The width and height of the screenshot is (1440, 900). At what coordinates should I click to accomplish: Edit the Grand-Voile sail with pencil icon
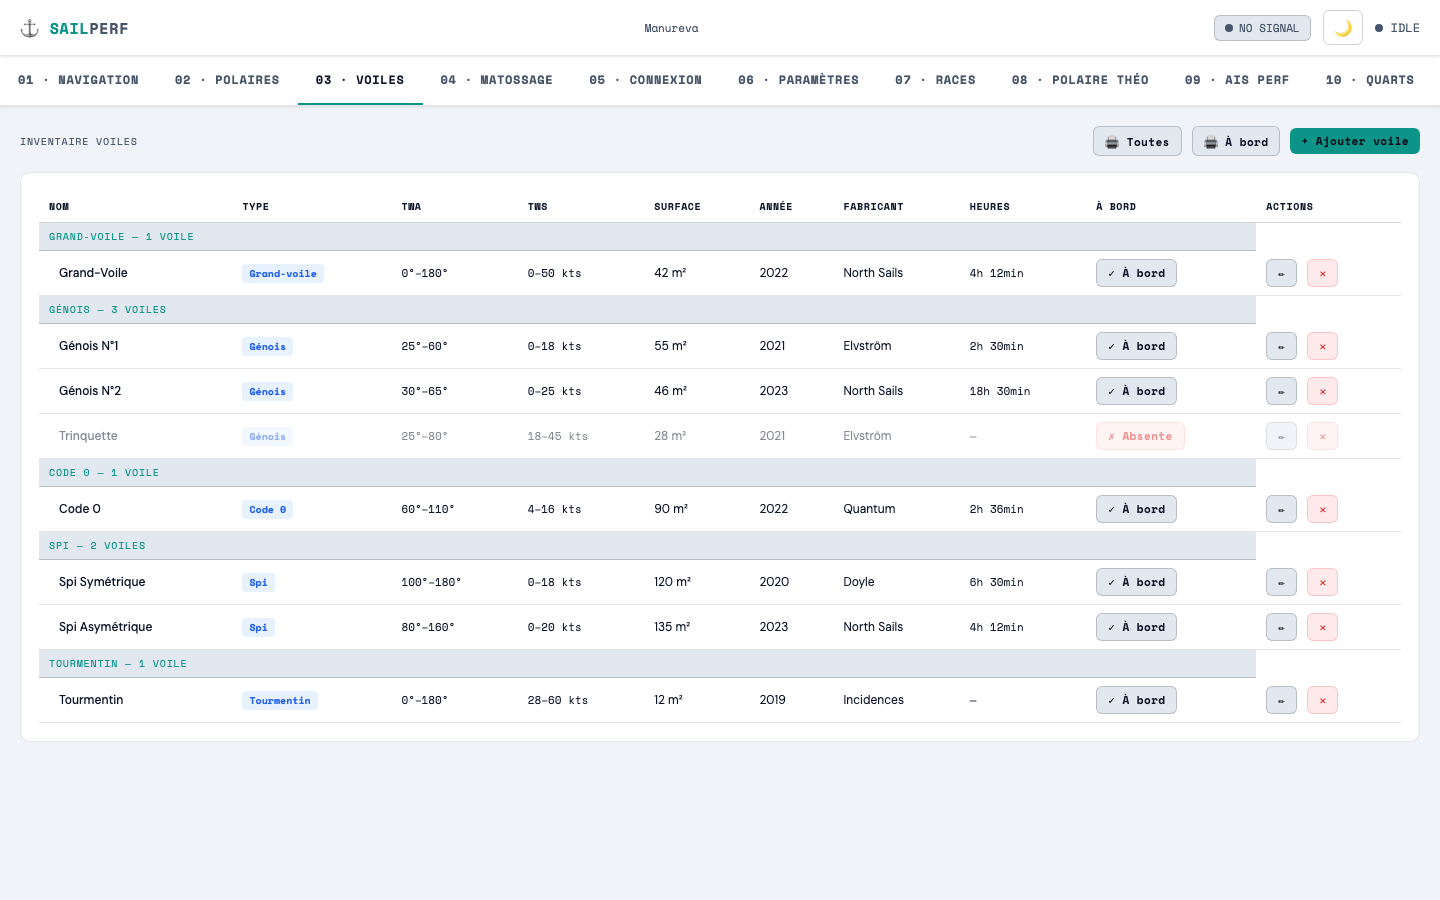click(1281, 273)
